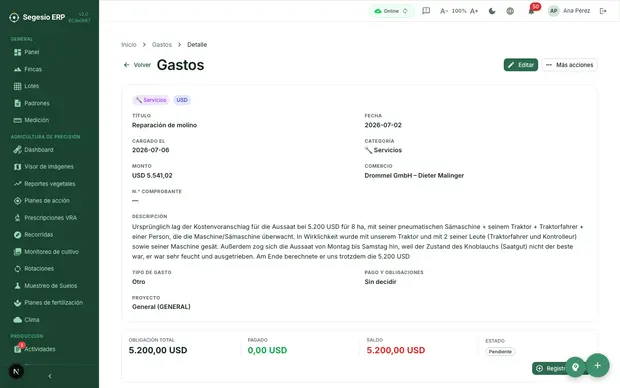Click the logout icon
620x388 pixels.
(x=603, y=11)
